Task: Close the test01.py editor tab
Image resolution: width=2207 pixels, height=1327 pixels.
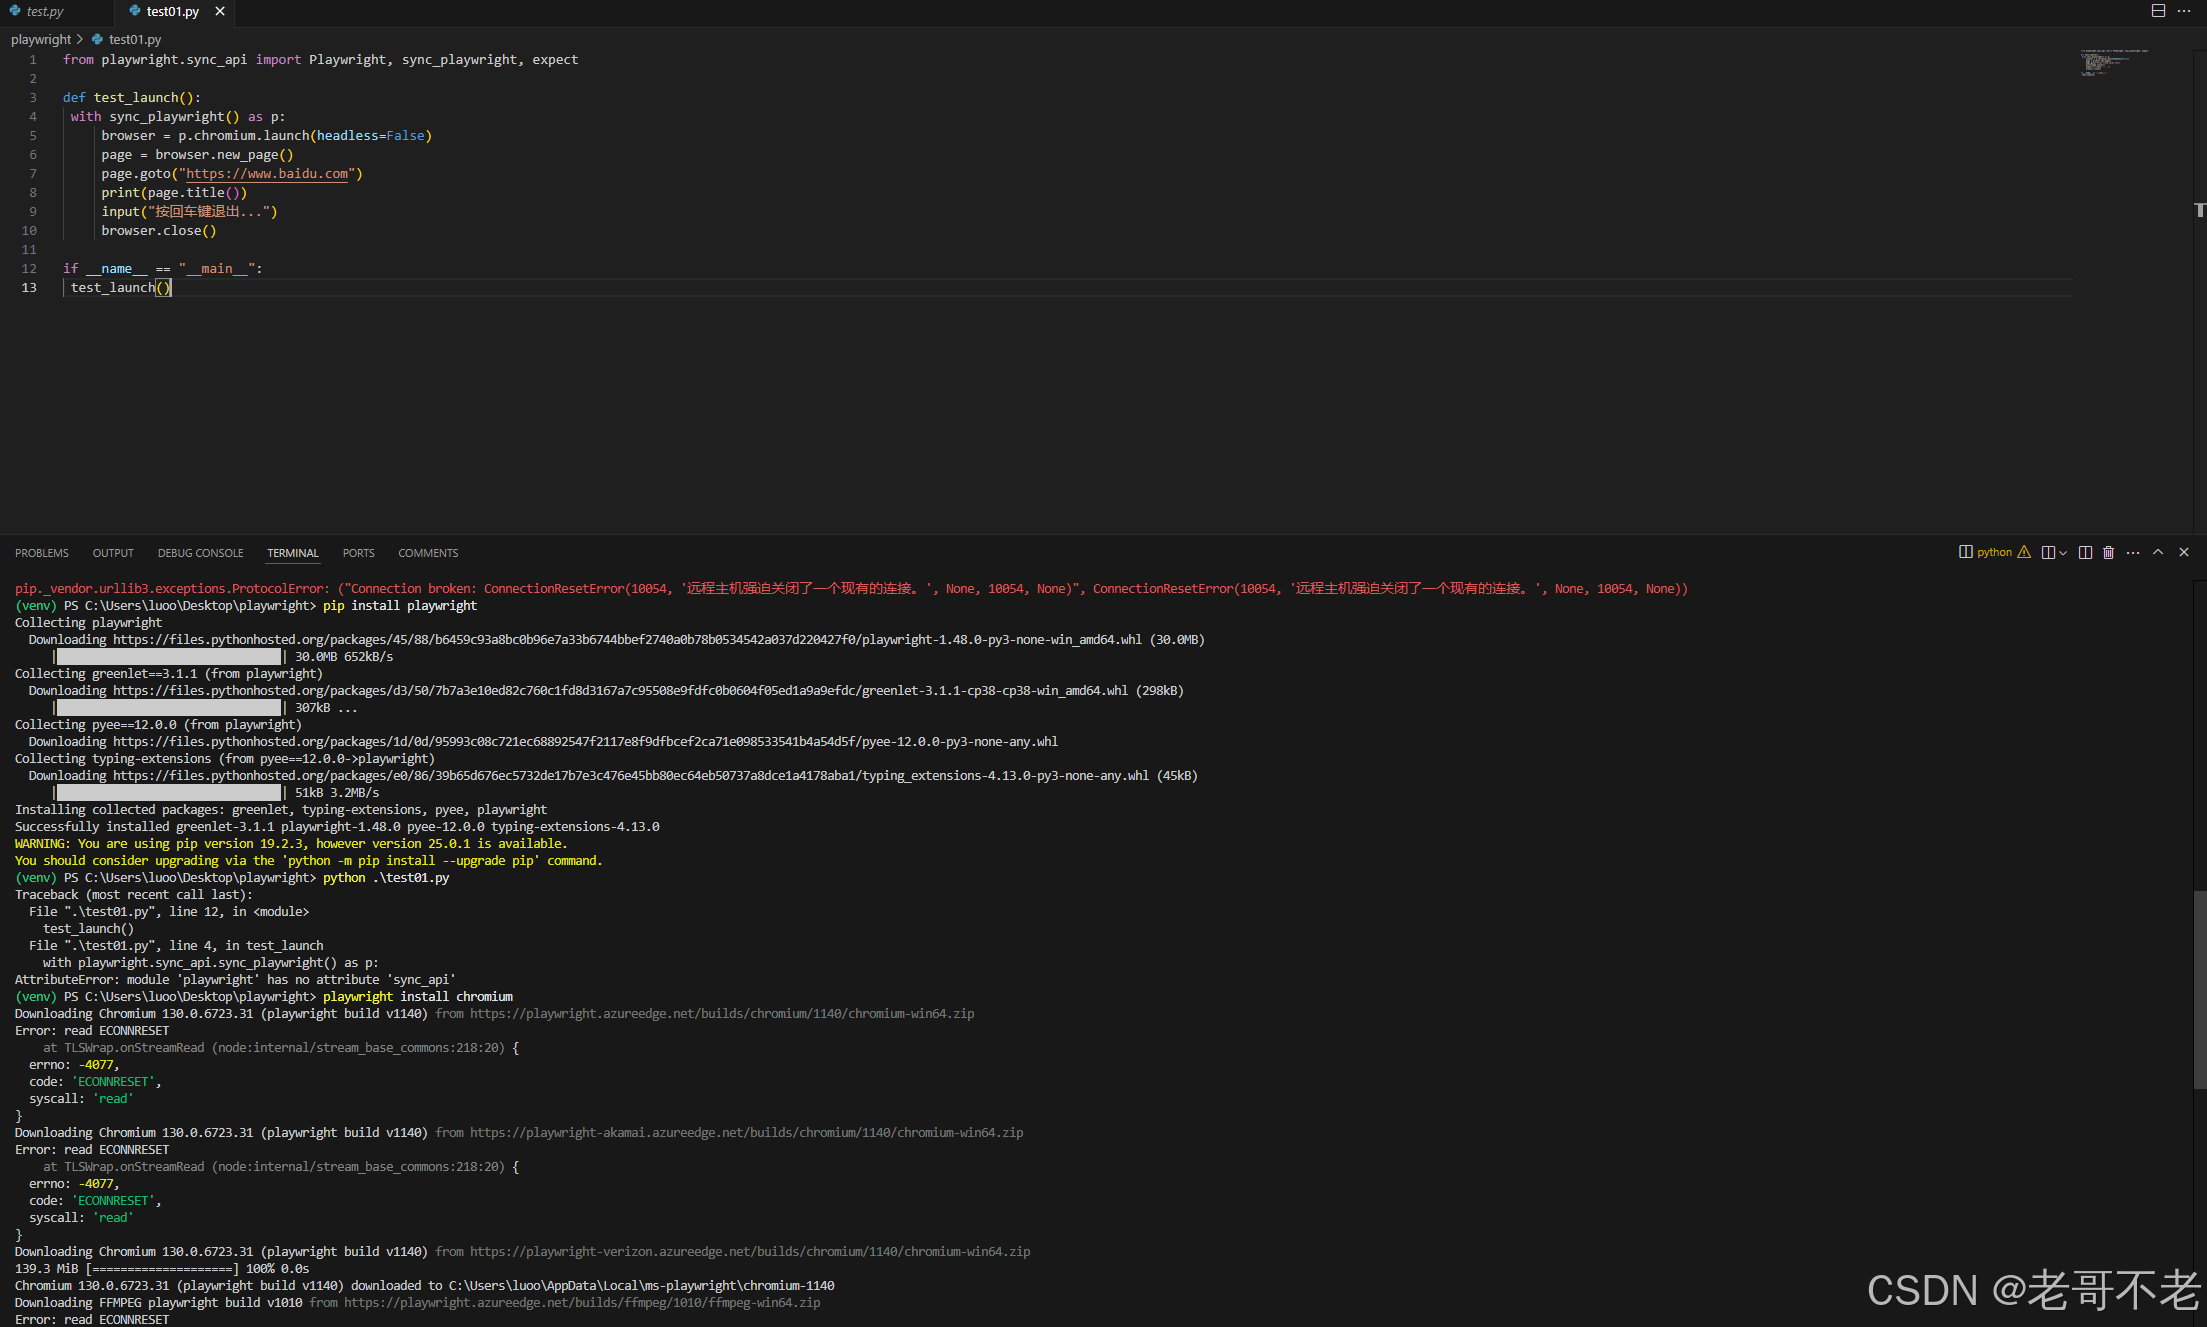Action: point(220,11)
